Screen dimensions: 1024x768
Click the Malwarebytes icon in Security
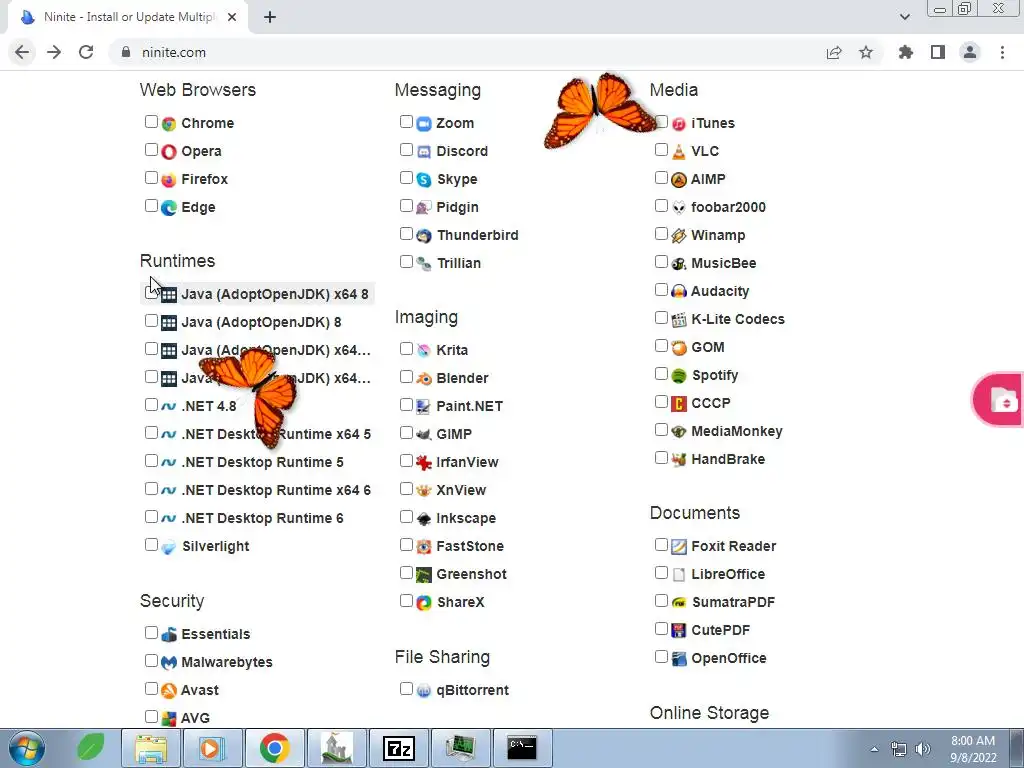168,662
